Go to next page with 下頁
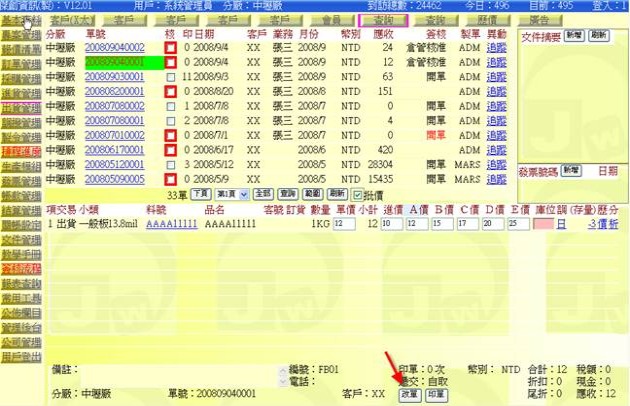The image size is (630, 406). tap(200, 194)
